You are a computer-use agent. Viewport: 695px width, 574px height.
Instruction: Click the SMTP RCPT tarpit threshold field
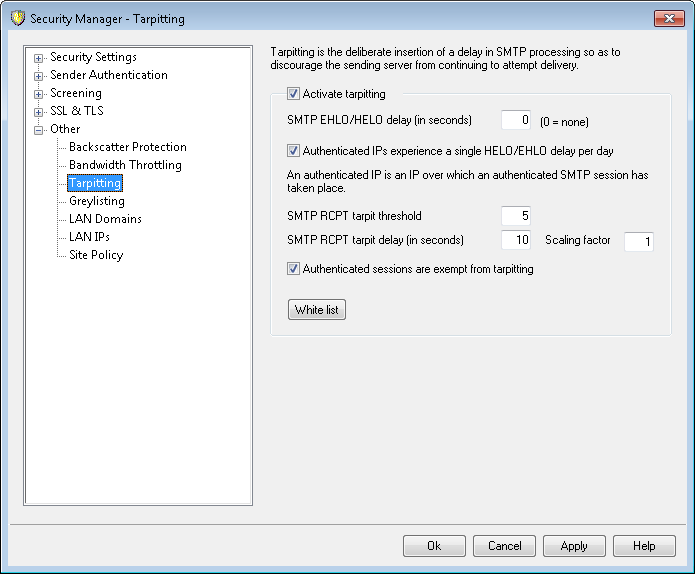[516, 216]
